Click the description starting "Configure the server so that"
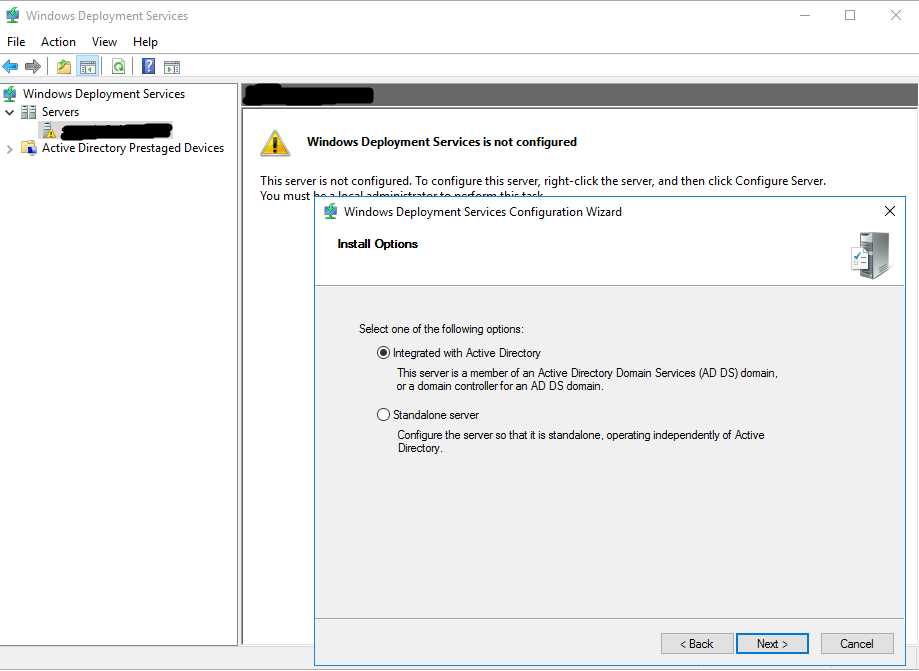The height and width of the screenshot is (671, 919). pos(581,441)
